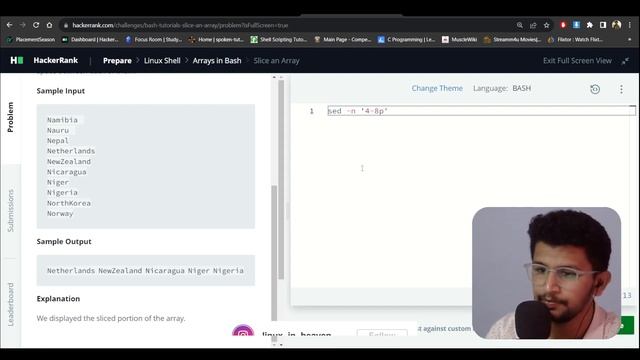Go to Arrays in Bash breadcrumb
Viewport: 640px width, 360px height.
click(x=217, y=61)
